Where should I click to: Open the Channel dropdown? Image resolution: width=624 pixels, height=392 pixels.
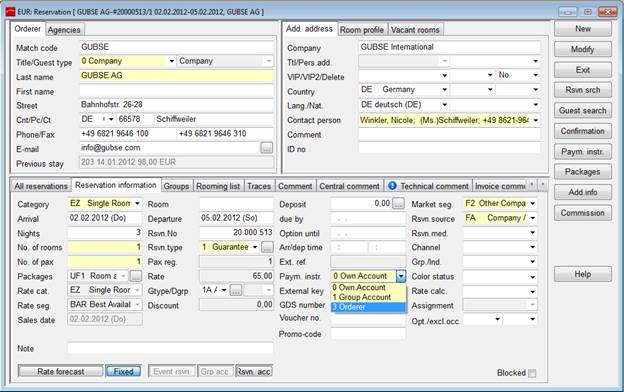click(x=532, y=247)
